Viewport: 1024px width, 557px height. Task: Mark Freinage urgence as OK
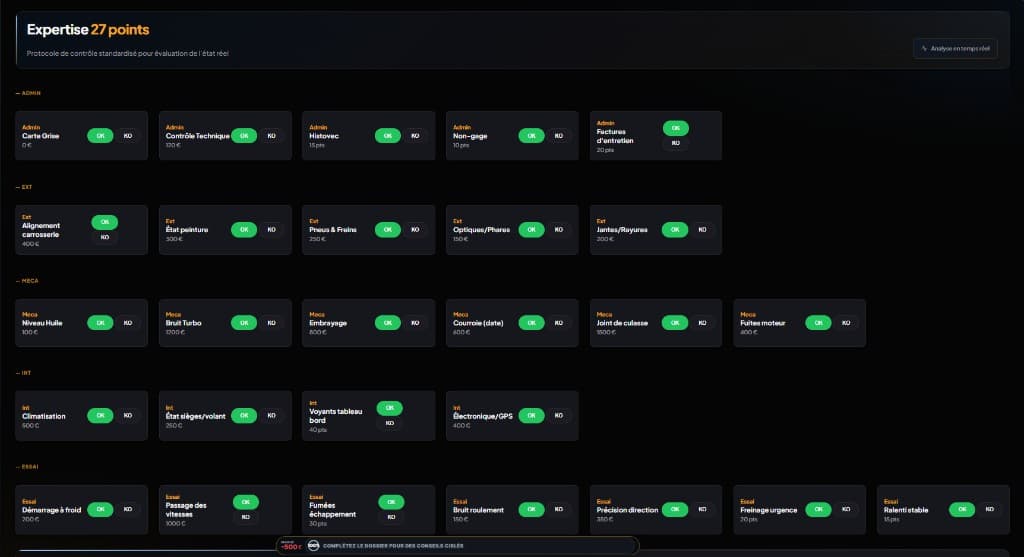[818, 509]
